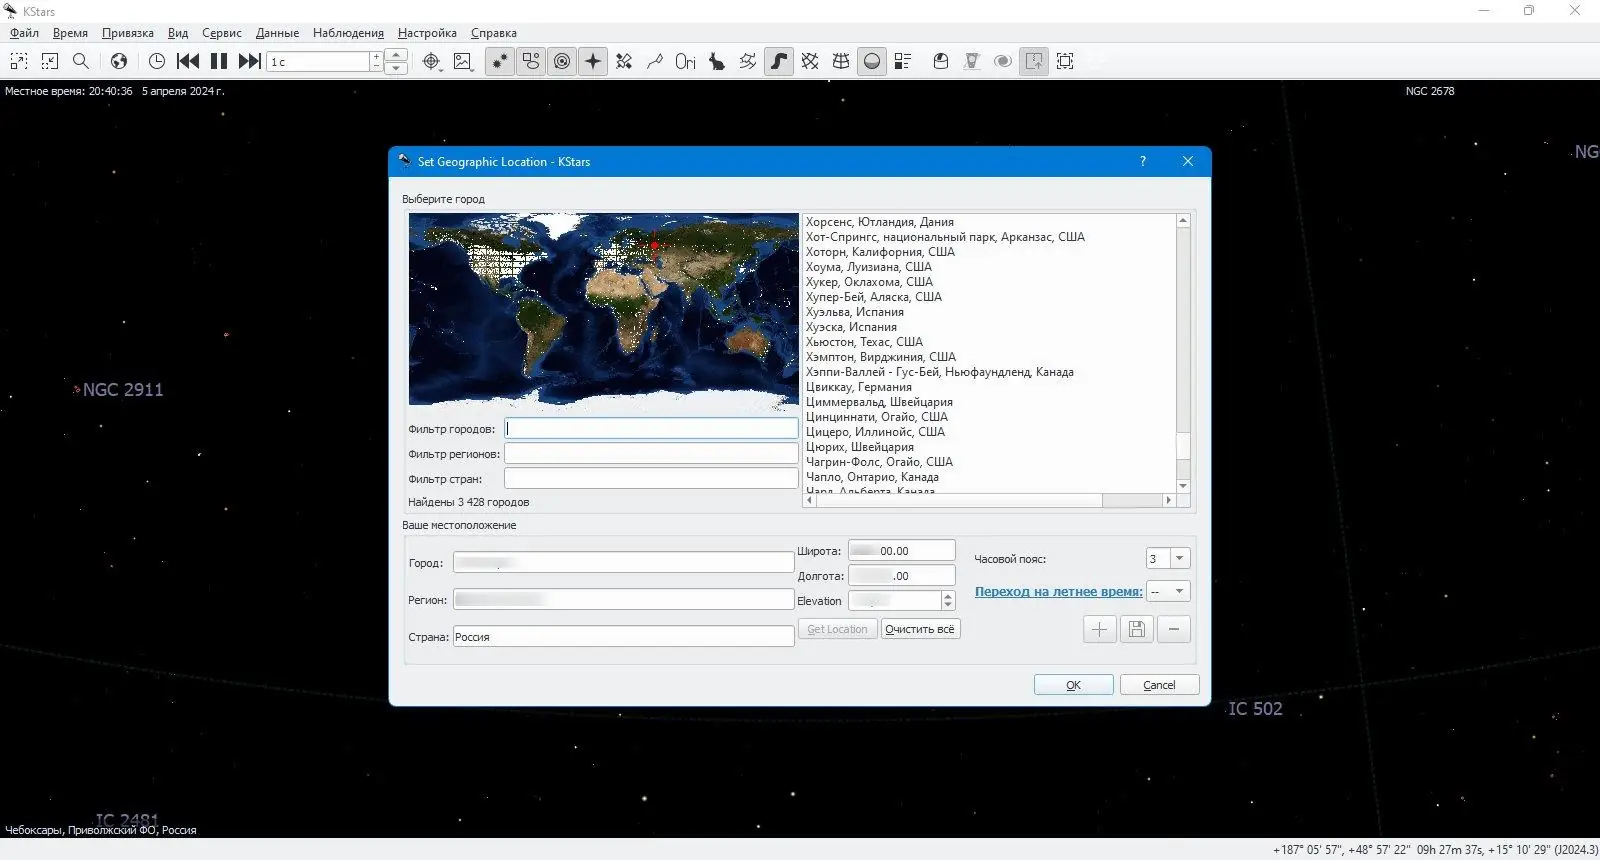Click the Find Object magnifier icon

click(x=81, y=61)
